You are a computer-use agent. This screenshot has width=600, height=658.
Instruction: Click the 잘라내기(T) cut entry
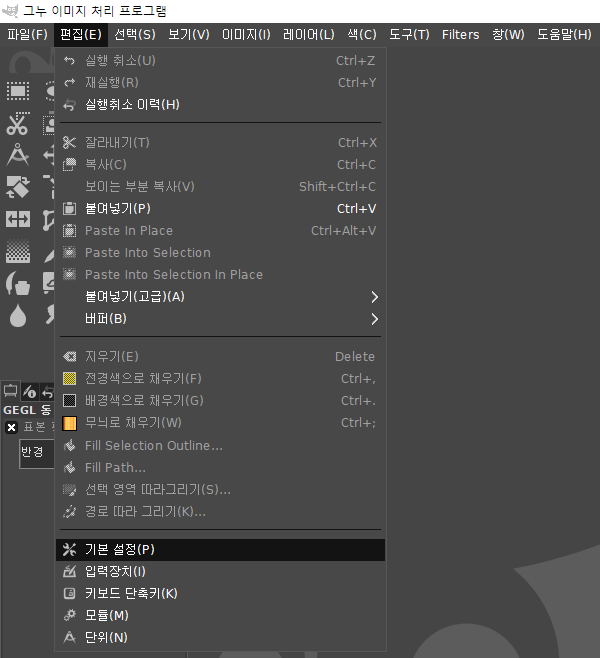pyautogui.click(x=220, y=143)
